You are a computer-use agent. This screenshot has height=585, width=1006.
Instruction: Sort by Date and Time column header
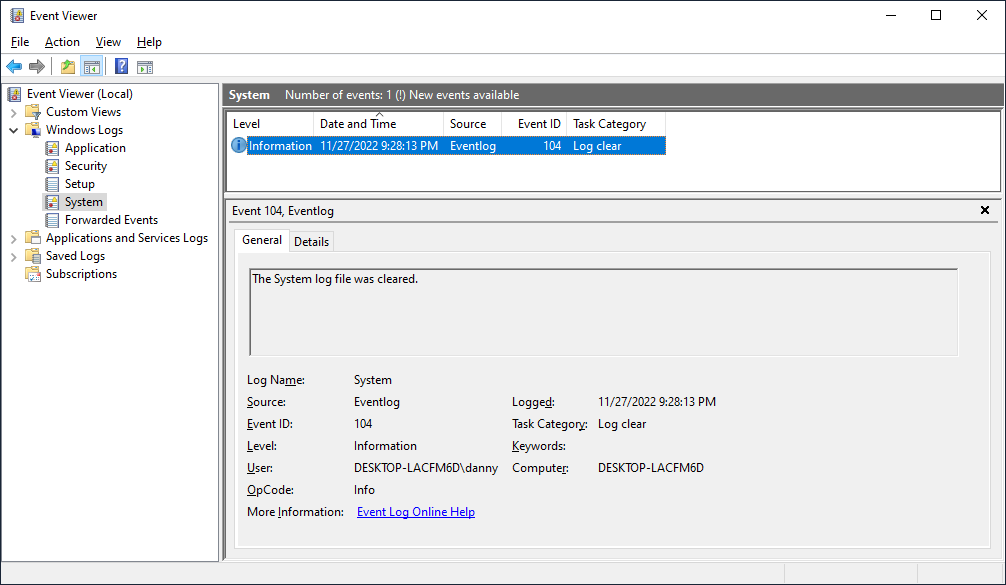click(x=379, y=124)
